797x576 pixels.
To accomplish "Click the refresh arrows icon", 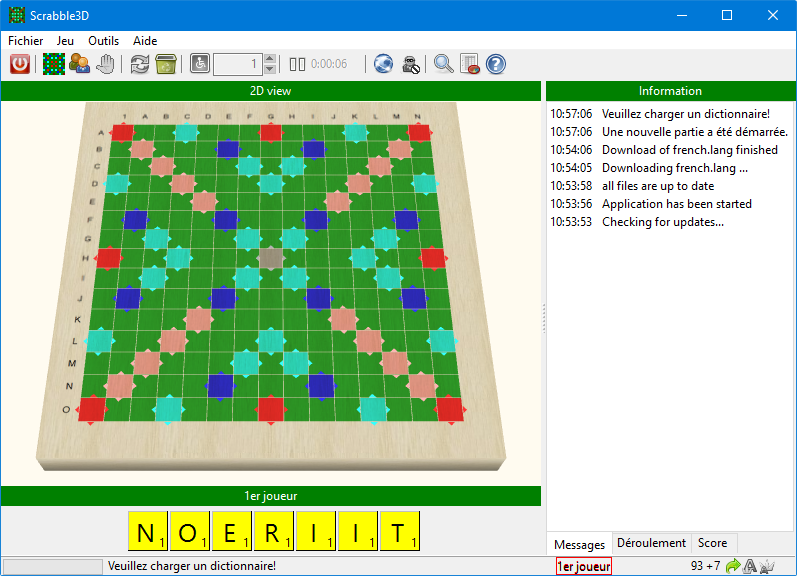I will click(140, 64).
